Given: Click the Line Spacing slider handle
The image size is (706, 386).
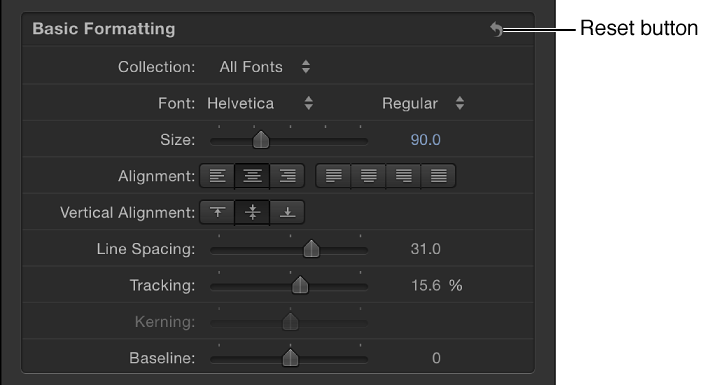Looking at the screenshot, I should coord(311,249).
